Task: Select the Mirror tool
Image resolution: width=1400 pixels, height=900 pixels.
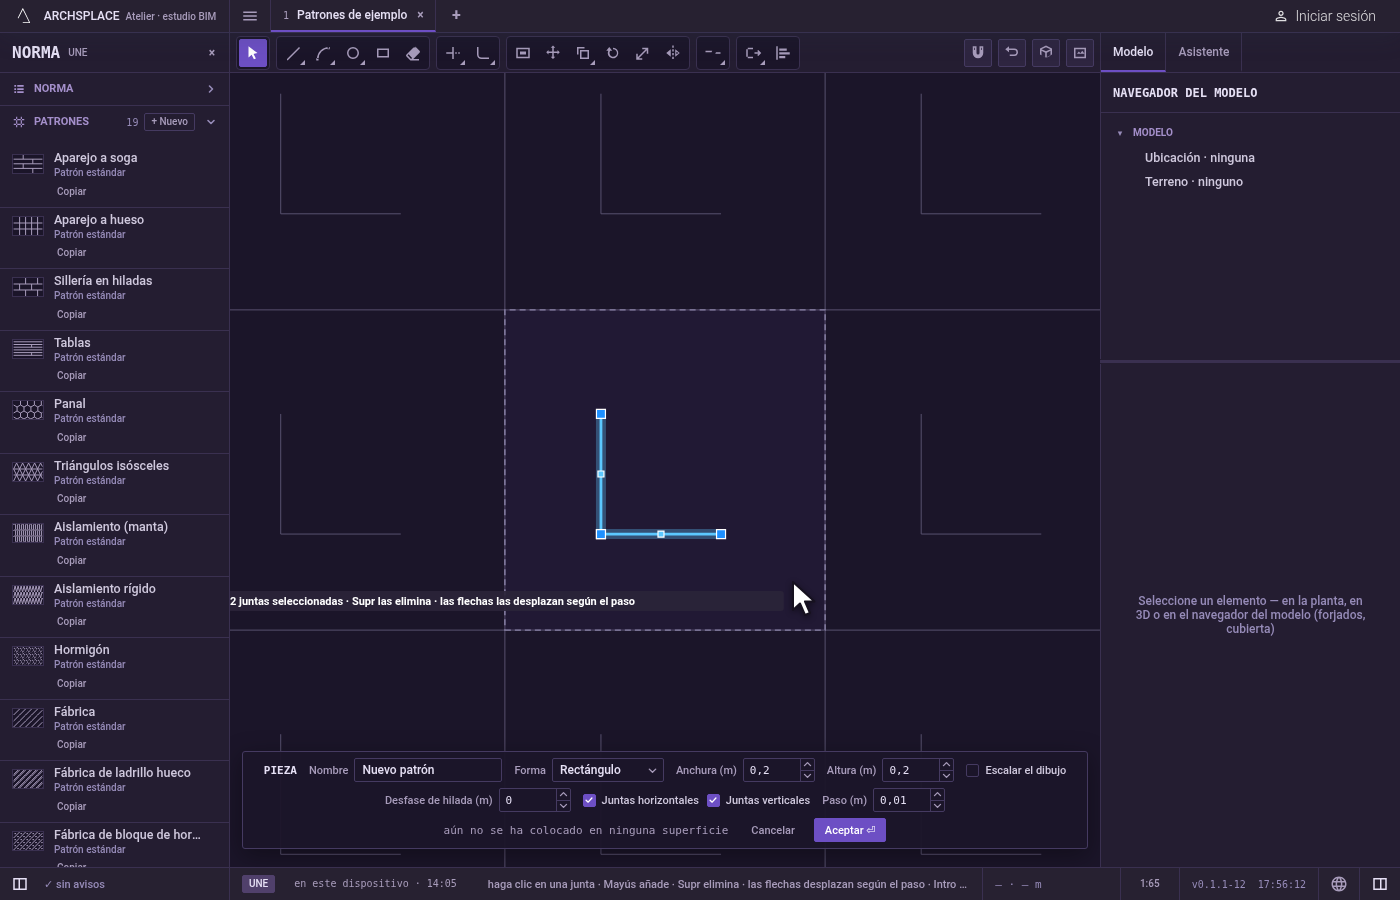Action: (673, 53)
